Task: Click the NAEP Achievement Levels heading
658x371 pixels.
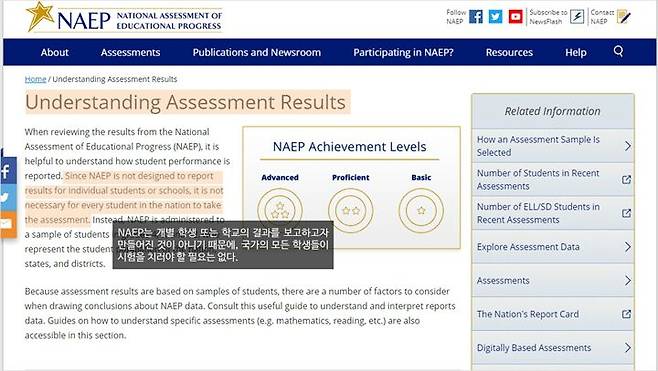Action: point(350,146)
